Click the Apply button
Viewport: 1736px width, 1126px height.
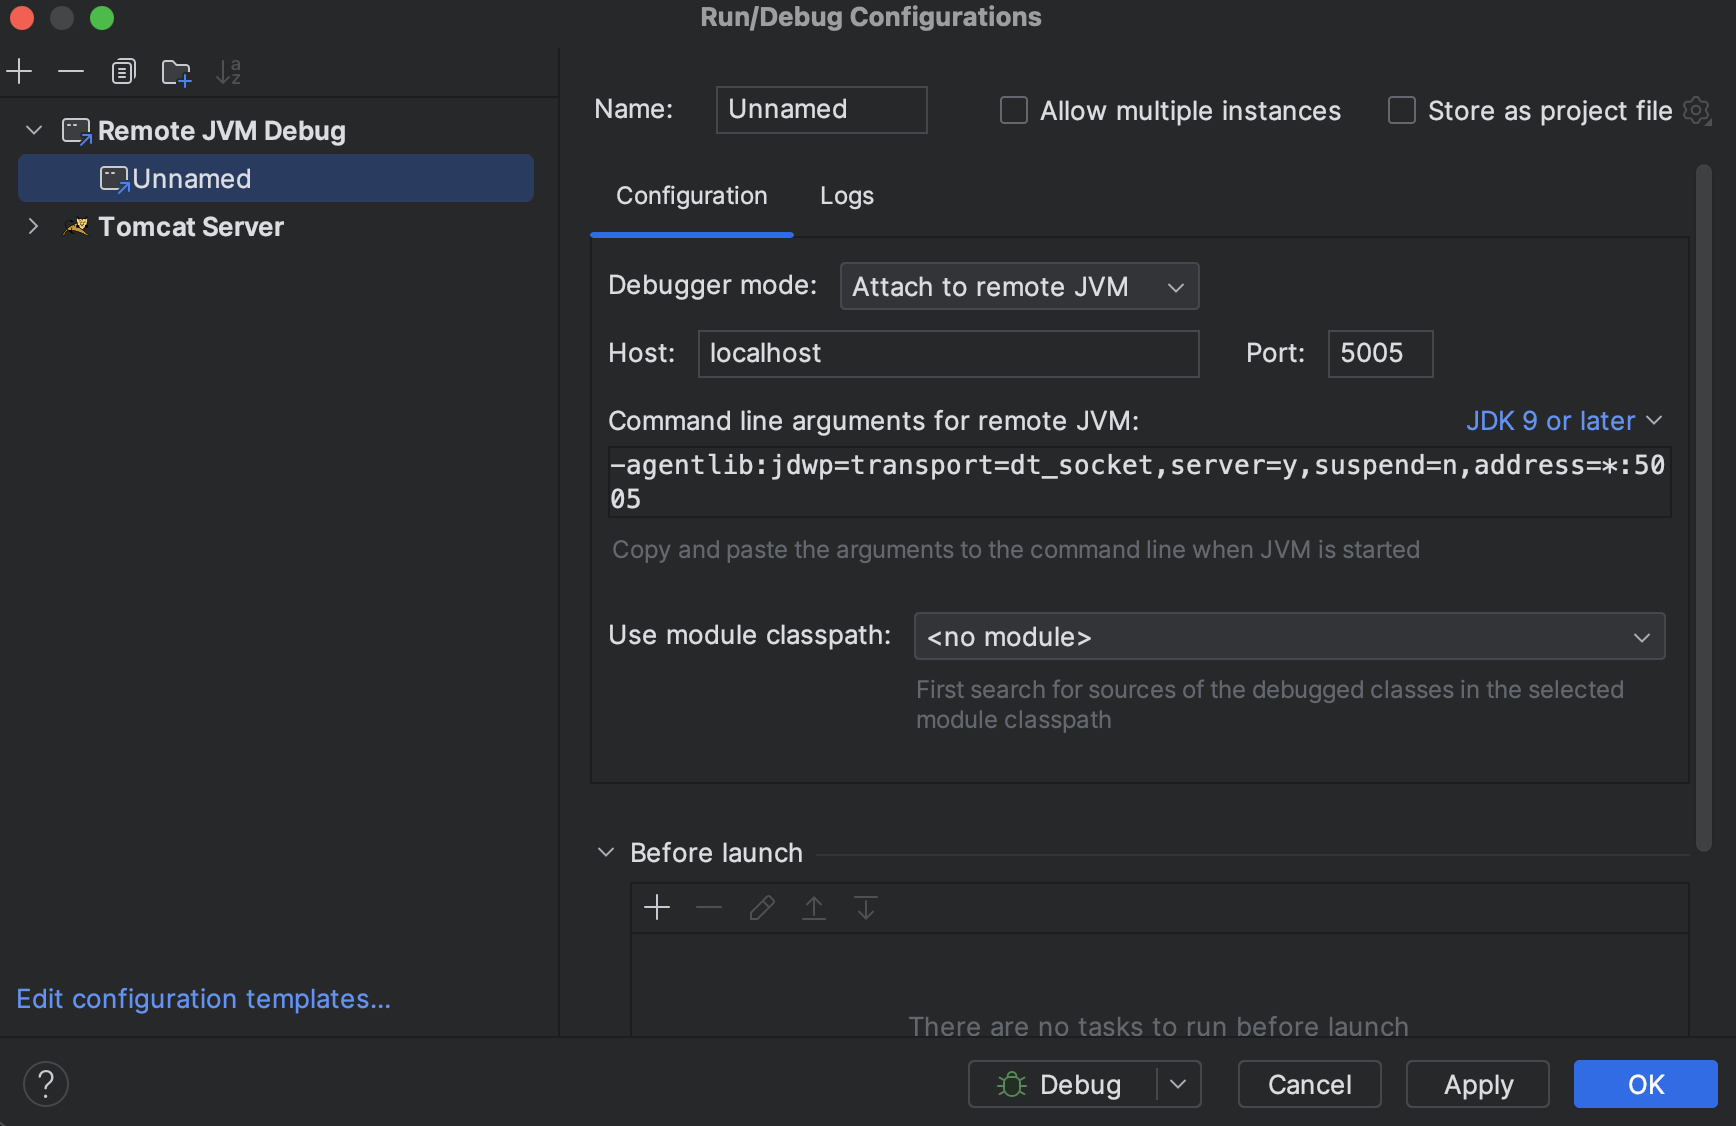point(1477,1085)
